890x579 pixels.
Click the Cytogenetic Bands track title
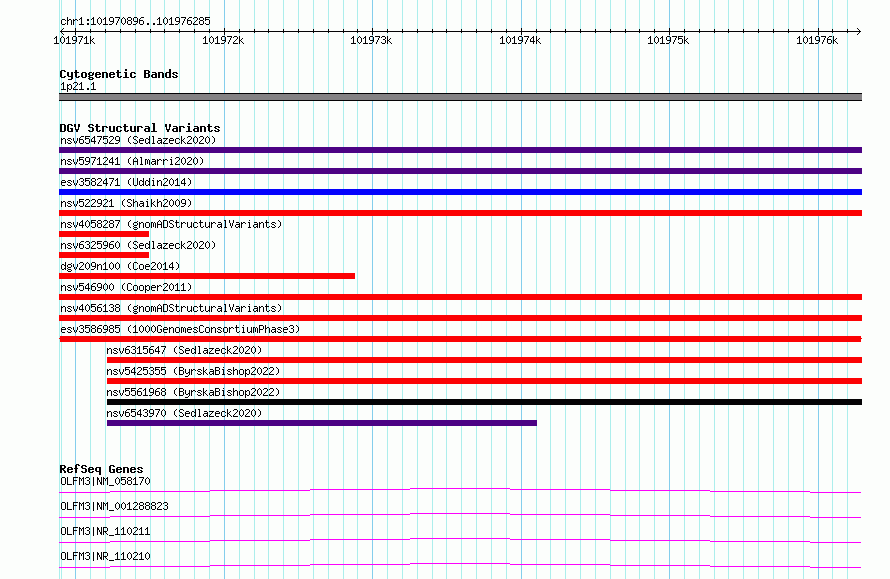[x=119, y=74]
